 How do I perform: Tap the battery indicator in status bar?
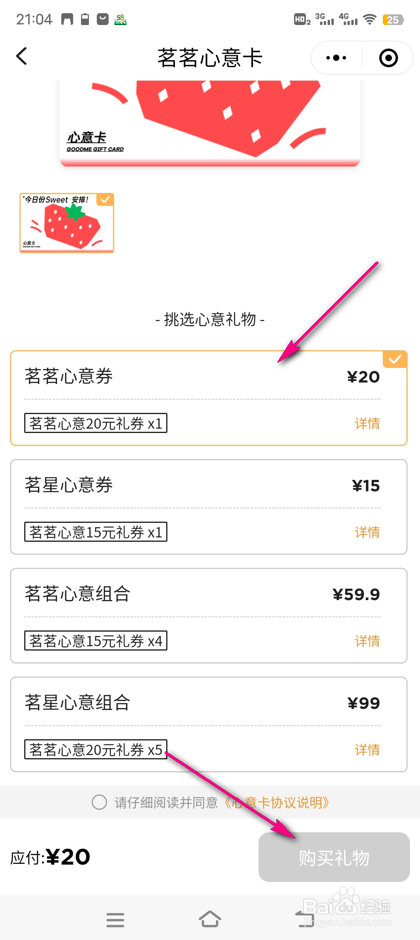392,20
